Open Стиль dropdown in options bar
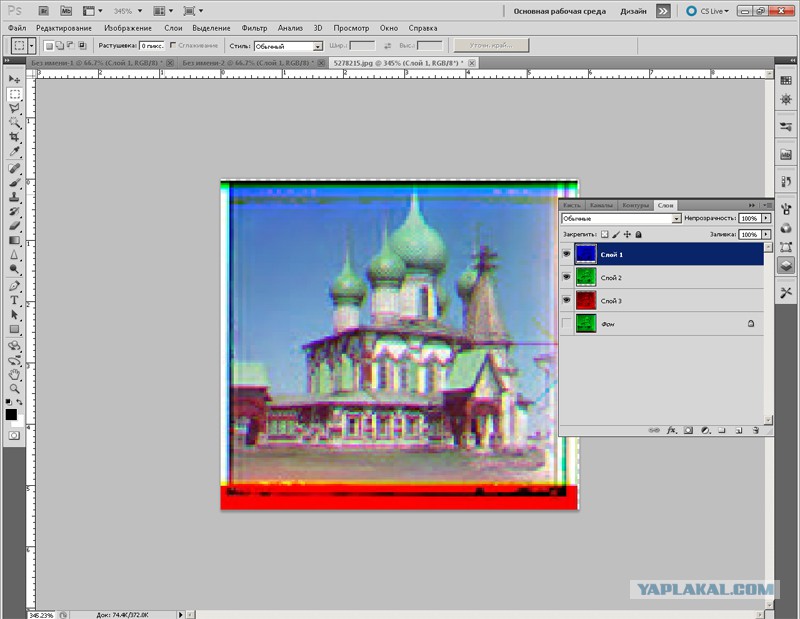This screenshot has height=619, width=800. [288, 46]
